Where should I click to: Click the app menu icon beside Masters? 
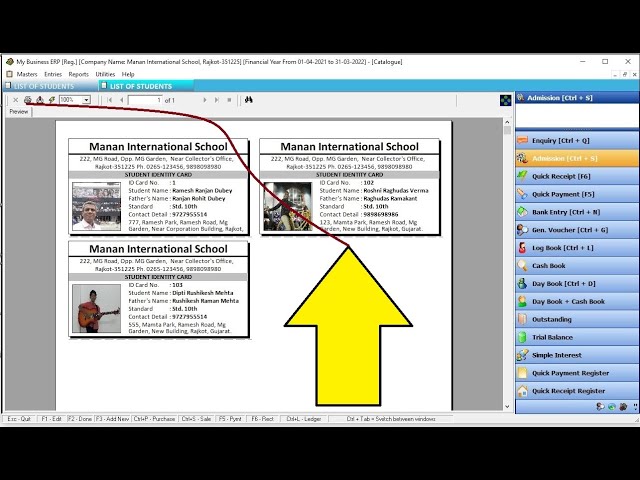point(9,74)
